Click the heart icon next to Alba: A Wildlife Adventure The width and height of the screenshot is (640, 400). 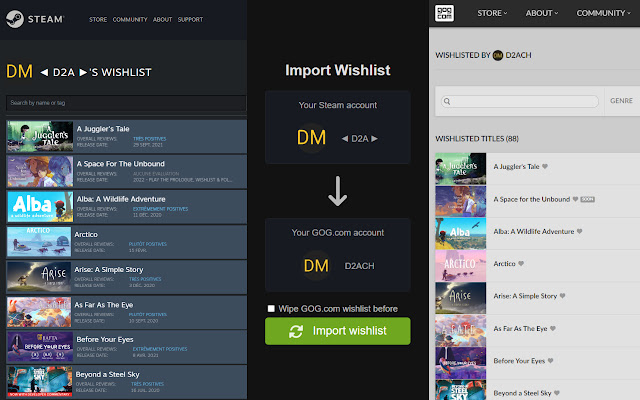[580, 231]
